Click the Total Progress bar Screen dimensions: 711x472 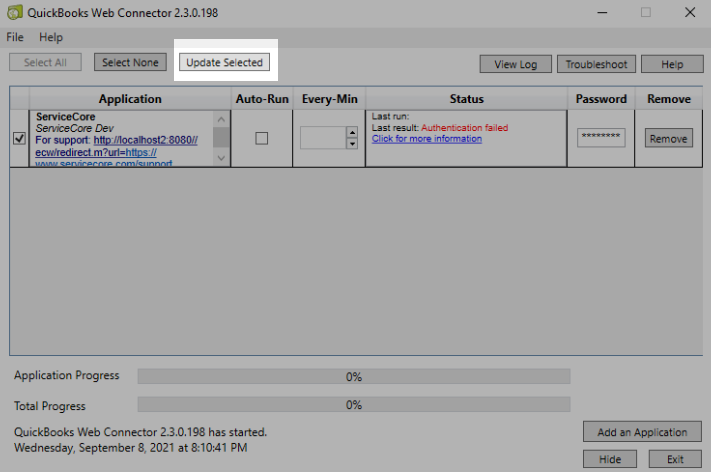coord(354,404)
